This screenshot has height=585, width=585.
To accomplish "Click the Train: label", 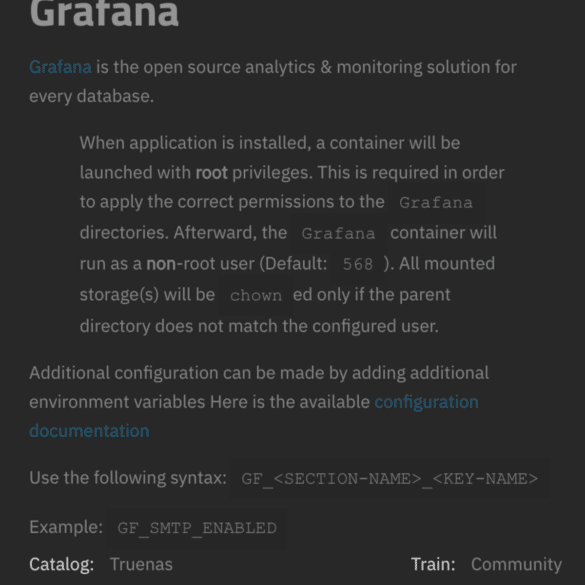I will click(x=433, y=564).
